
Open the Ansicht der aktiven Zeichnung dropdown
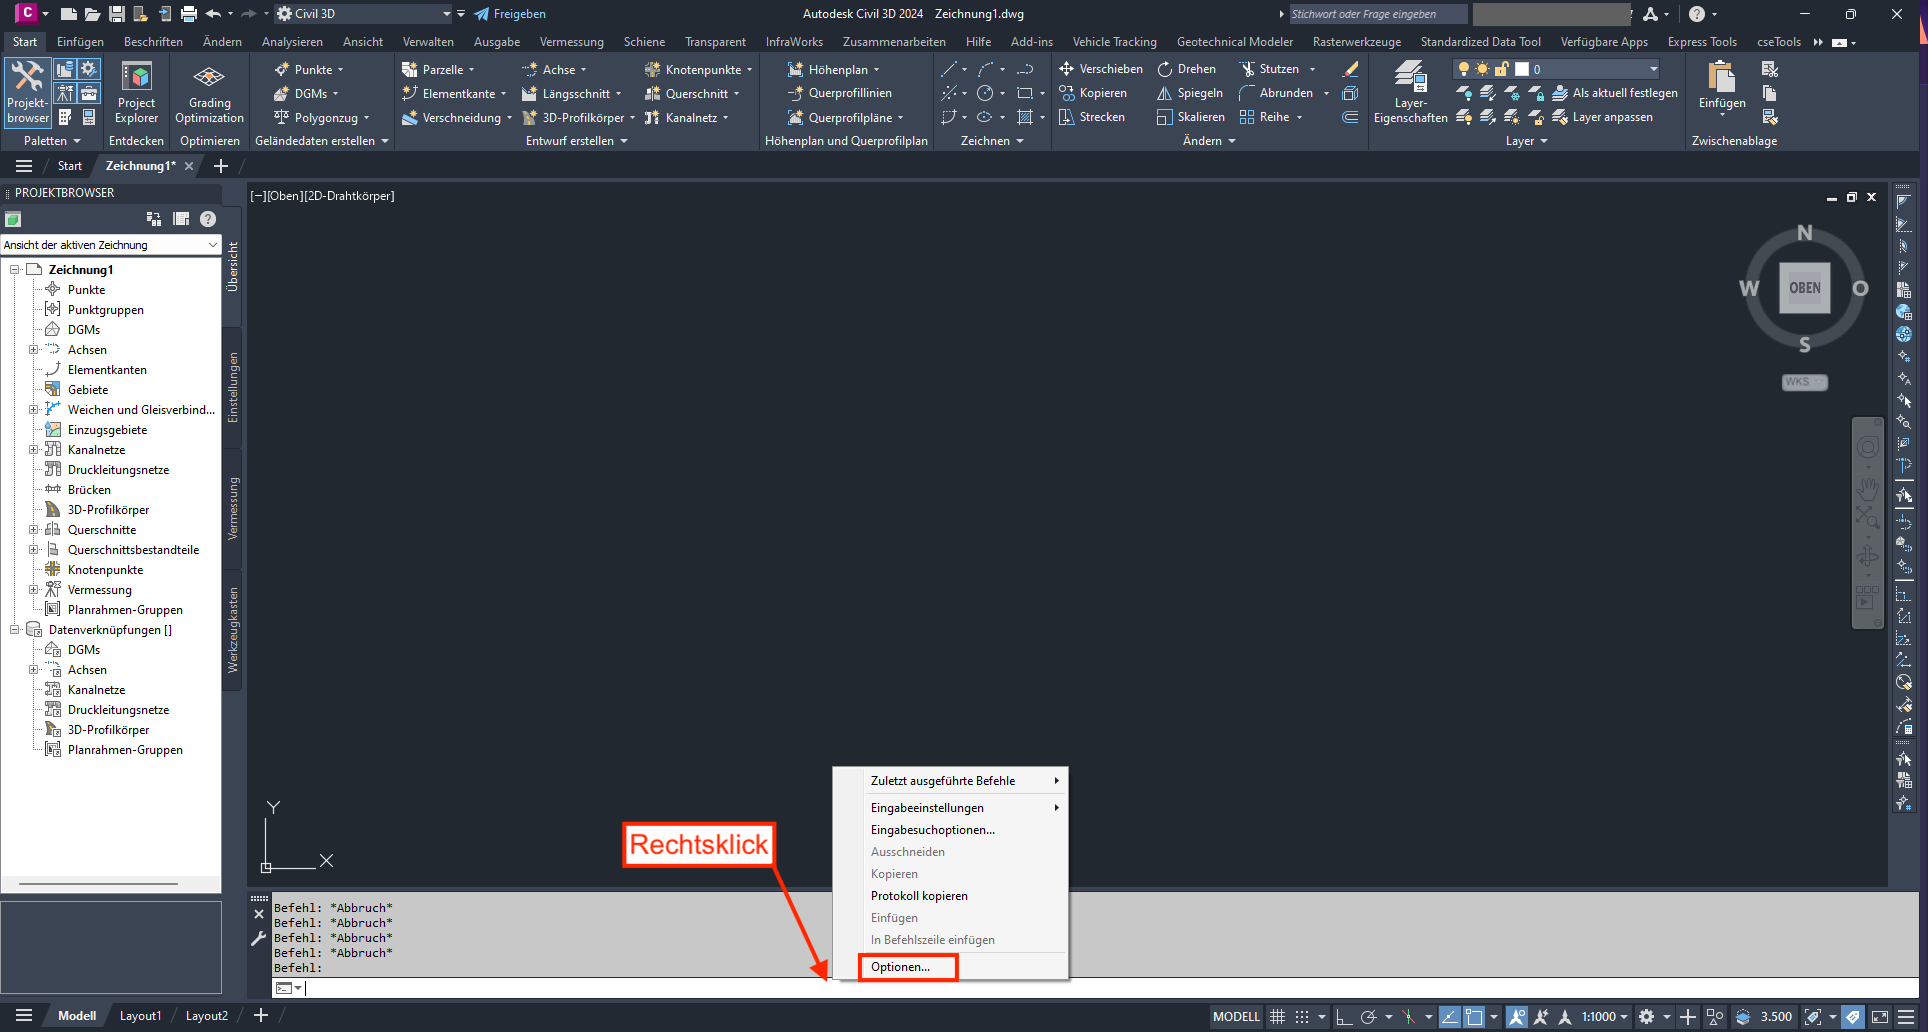(110, 245)
